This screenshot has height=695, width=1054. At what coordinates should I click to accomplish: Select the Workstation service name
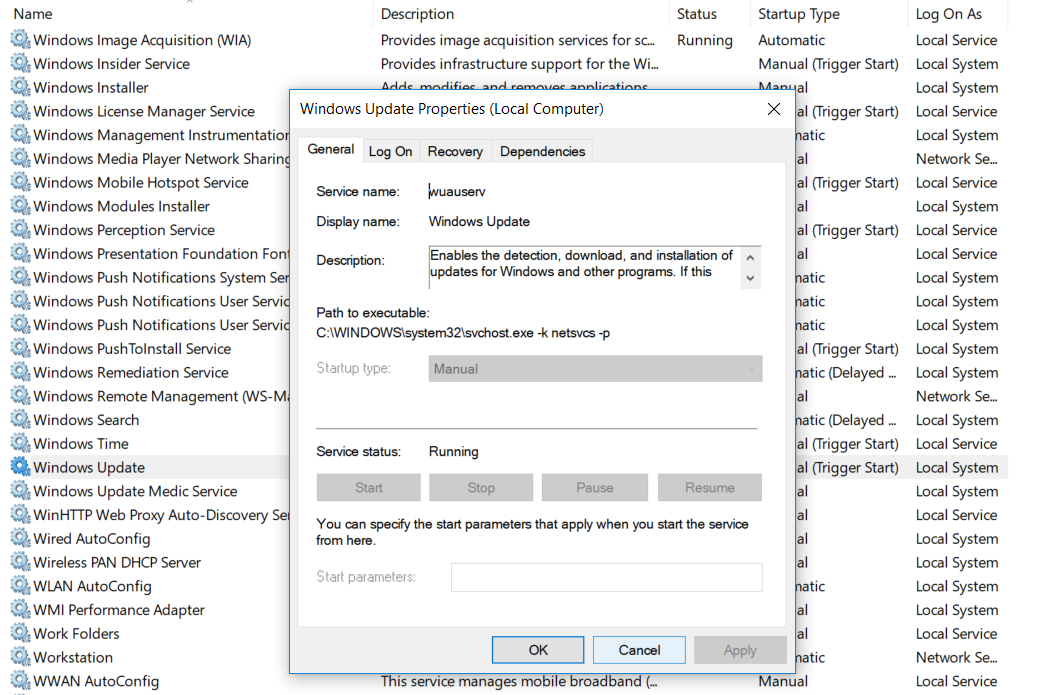(73, 657)
